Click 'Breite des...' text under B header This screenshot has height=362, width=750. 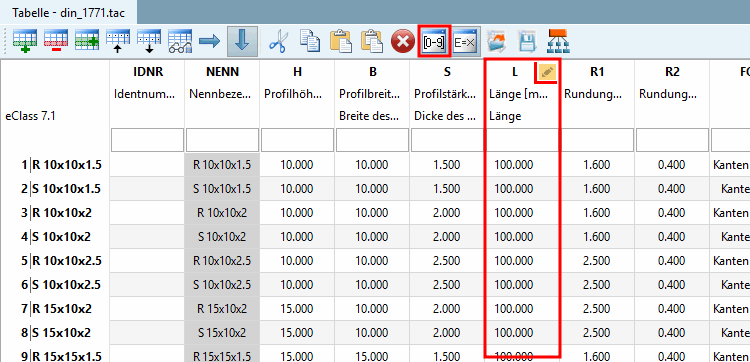click(x=369, y=116)
